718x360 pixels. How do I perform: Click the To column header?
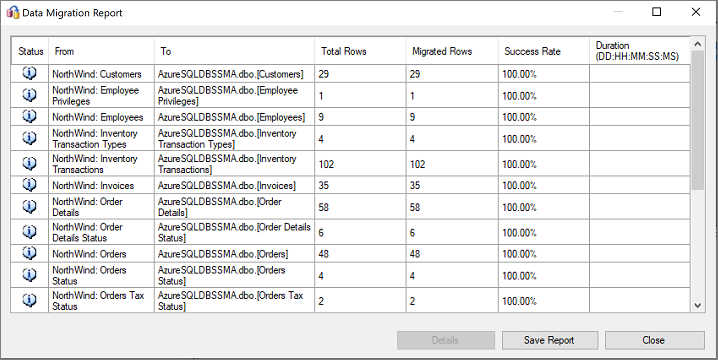click(234, 51)
